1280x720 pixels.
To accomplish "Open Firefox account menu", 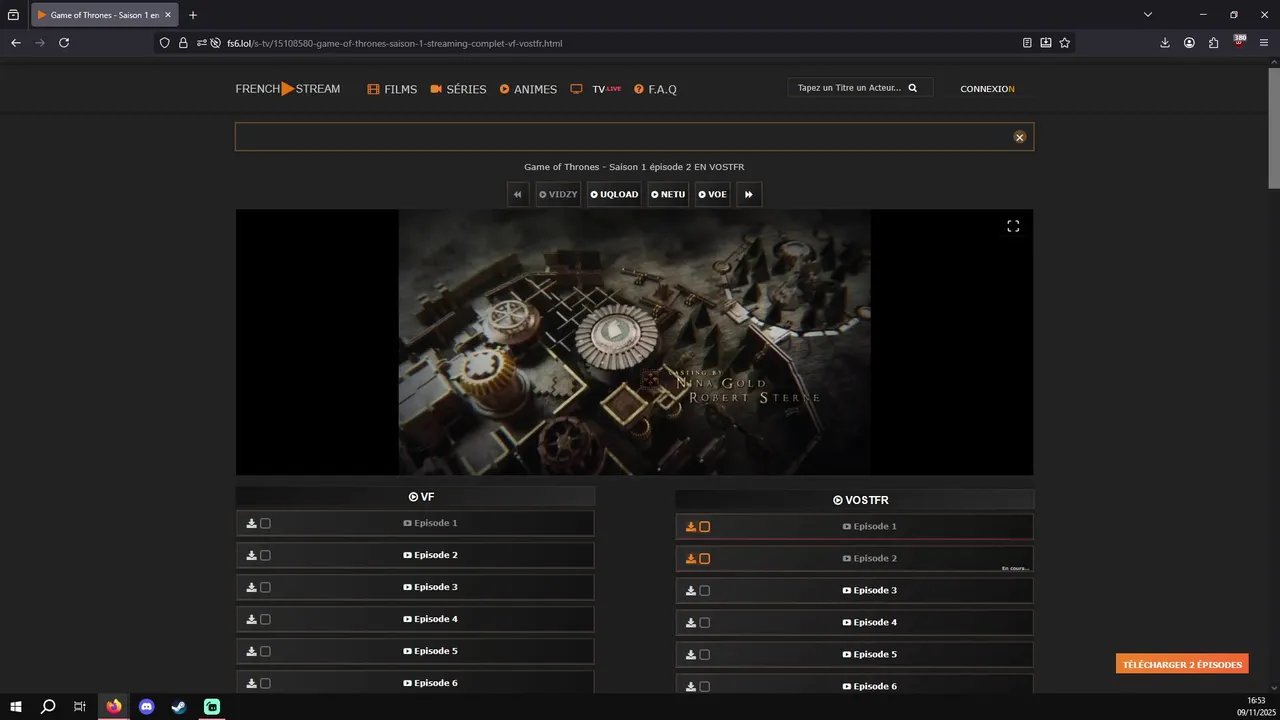I will pyautogui.click(x=1189, y=43).
